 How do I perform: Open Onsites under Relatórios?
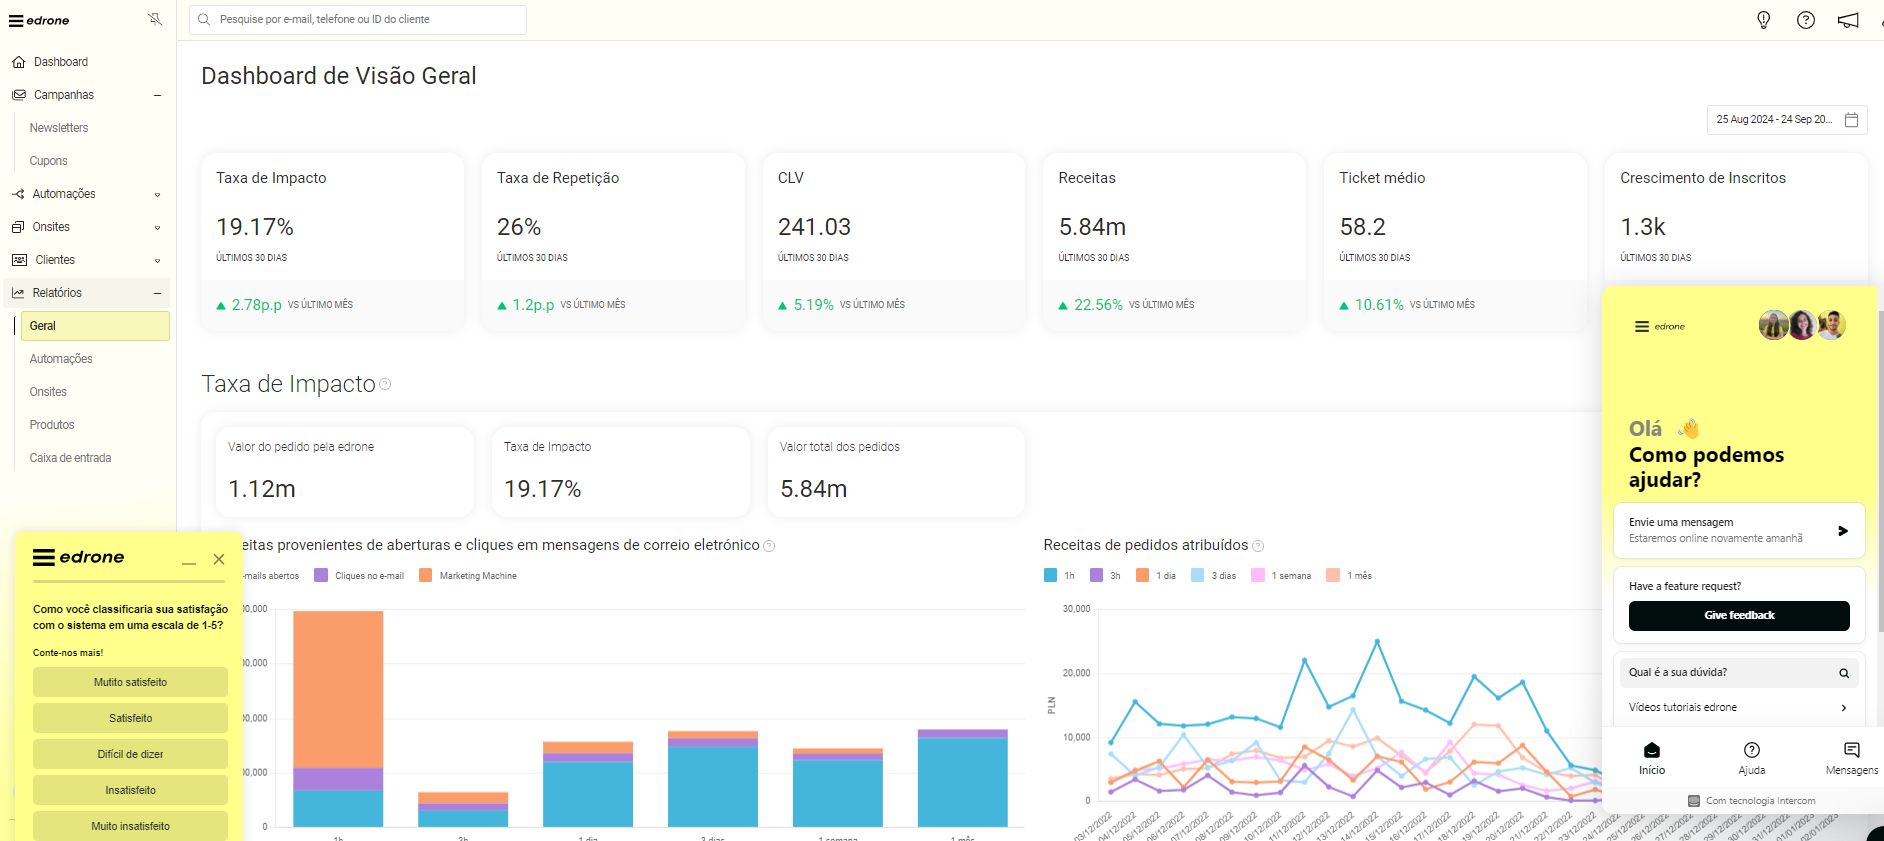(x=48, y=392)
